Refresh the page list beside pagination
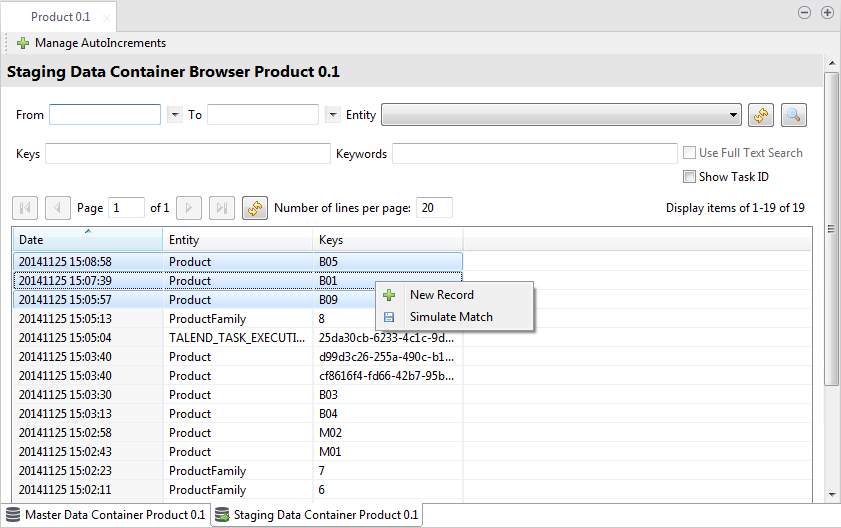This screenshot has width=841, height=528. tap(255, 208)
